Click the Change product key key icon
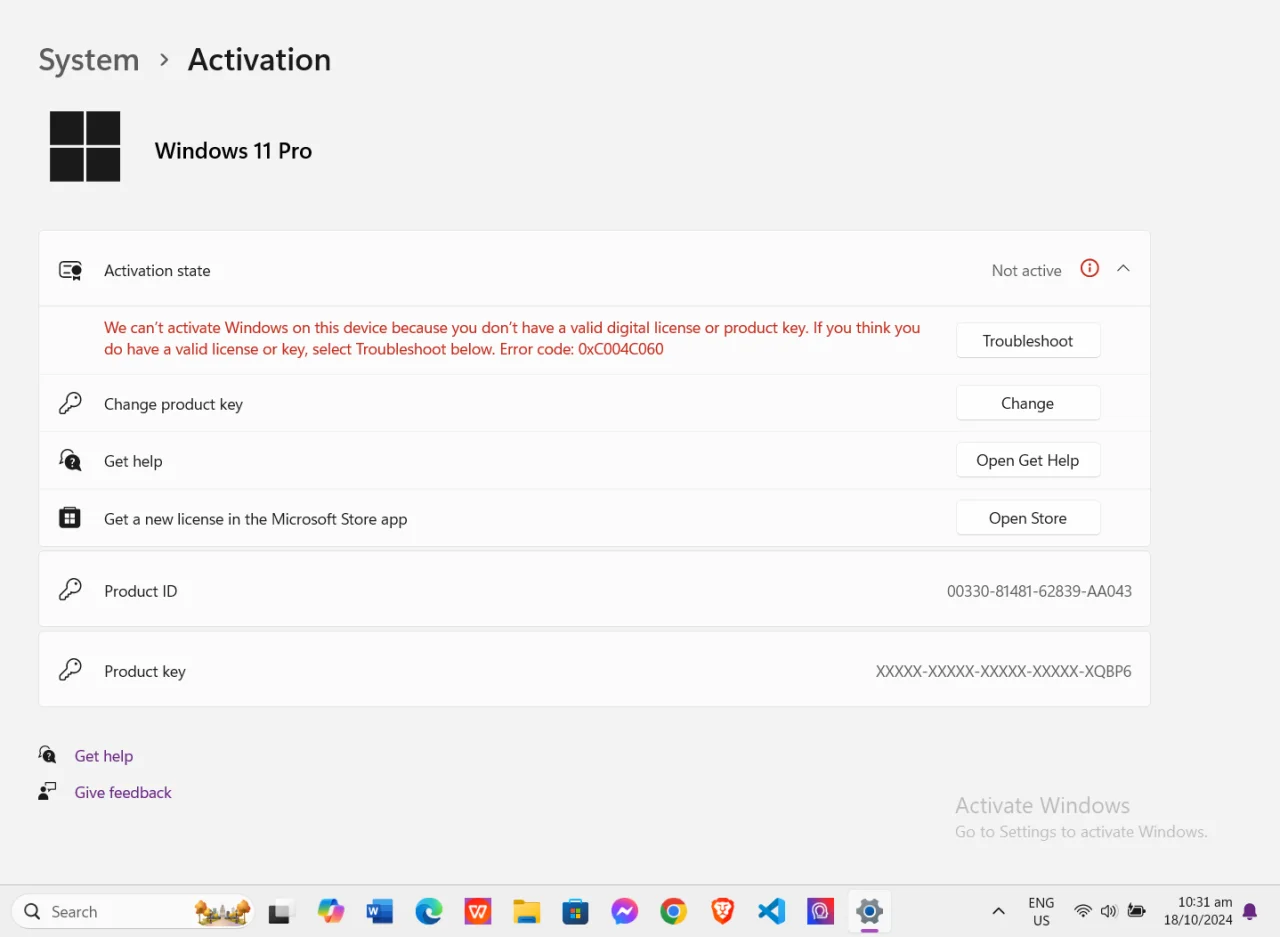Image resolution: width=1280 pixels, height=937 pixels. coord(70,404)
